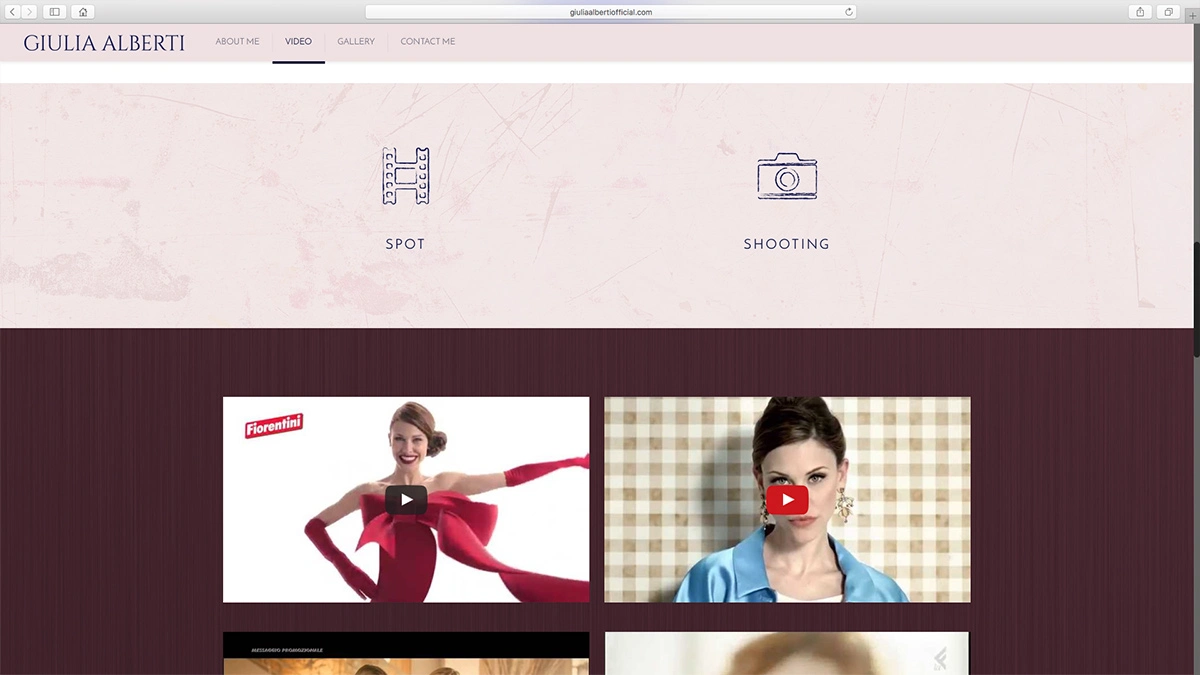Show the Safari sidebar
The height and width of the screenshot is (675, 1200).
pyautogui.click(x=54, y=12)
